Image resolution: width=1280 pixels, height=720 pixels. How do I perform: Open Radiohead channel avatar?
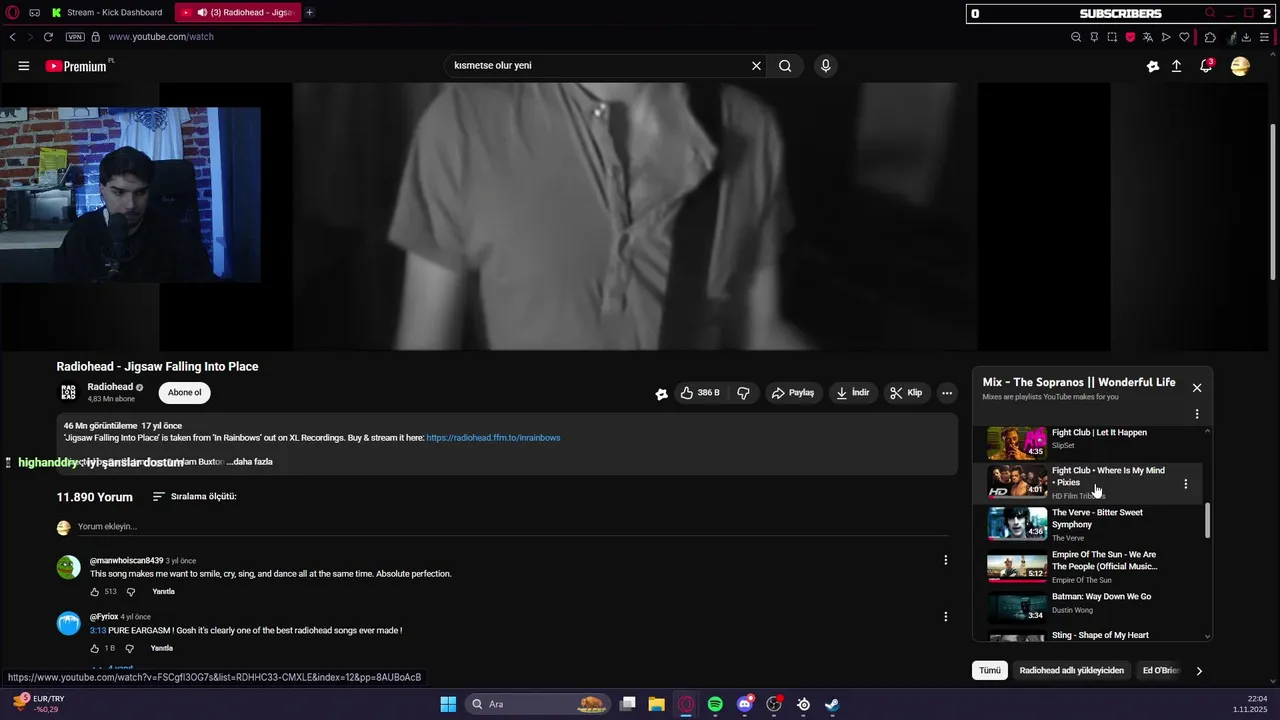click(x=68, y=392)
